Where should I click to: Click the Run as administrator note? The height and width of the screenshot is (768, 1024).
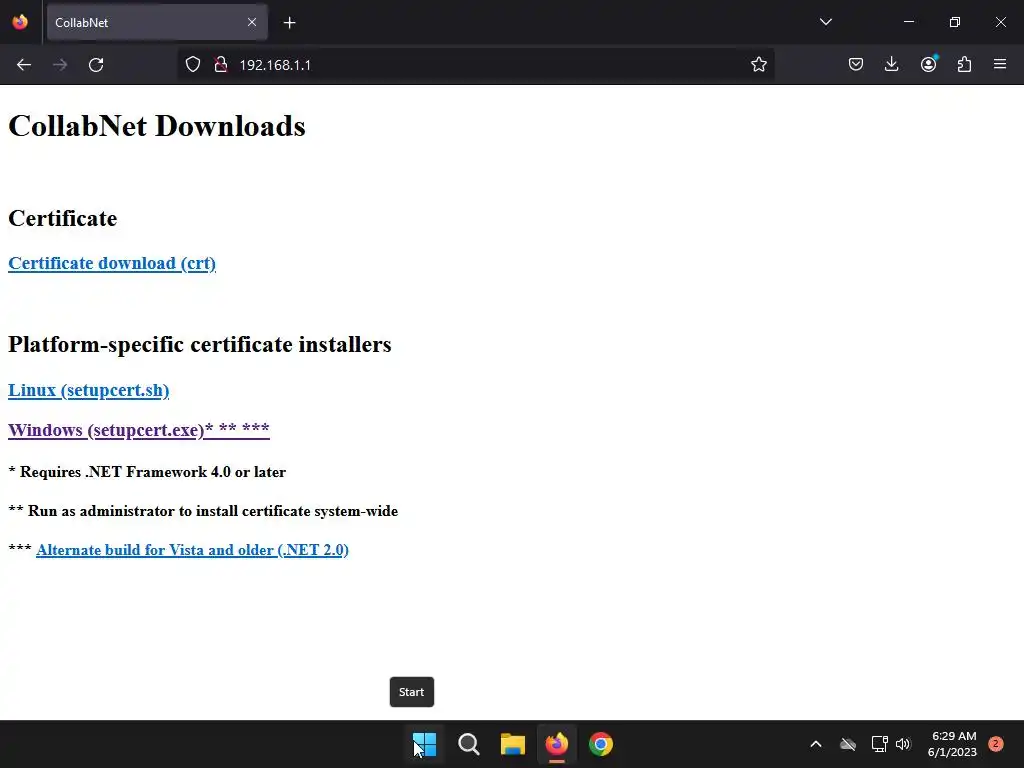tap(203, 511)
